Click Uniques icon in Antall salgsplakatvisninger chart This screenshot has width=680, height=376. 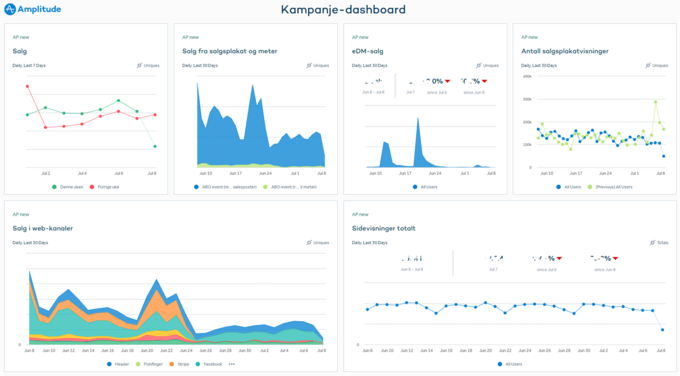pos(647,65)
